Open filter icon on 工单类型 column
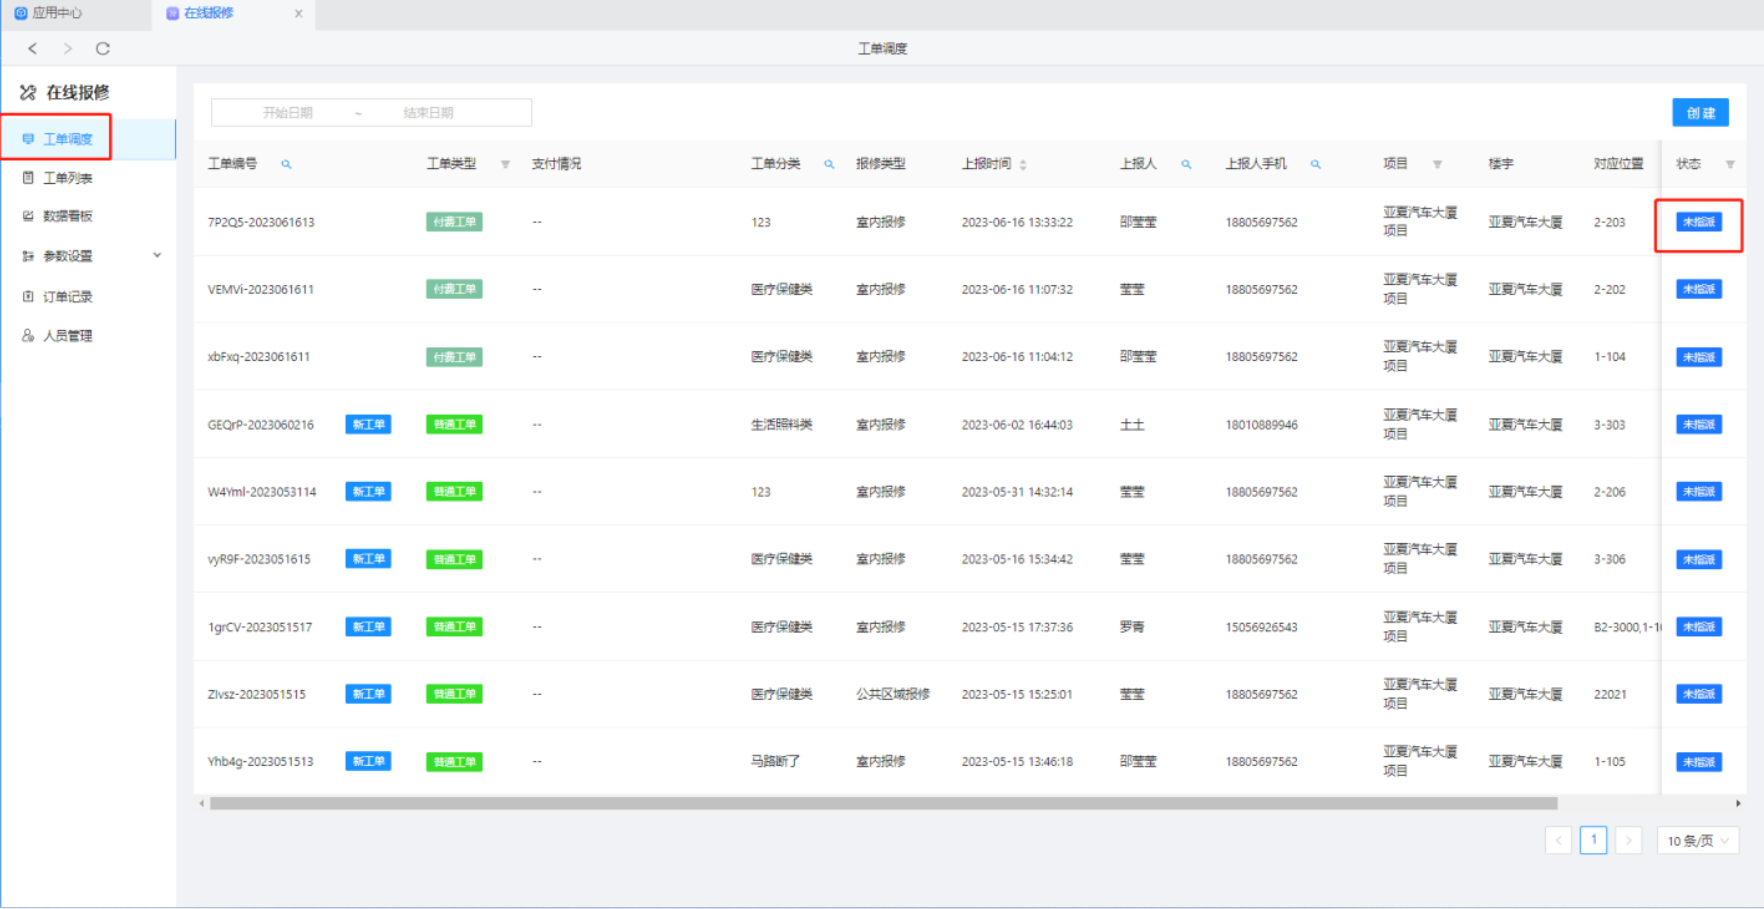 505,165
